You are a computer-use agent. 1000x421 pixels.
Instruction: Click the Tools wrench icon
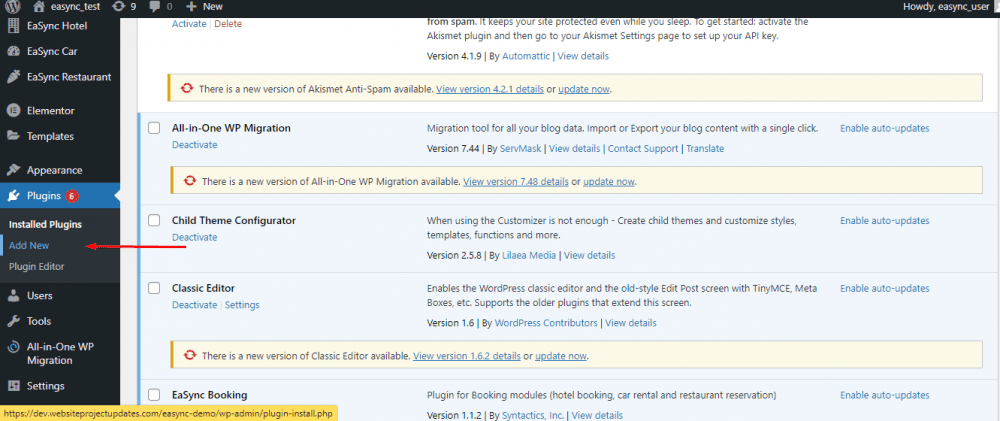tap(13, 321)
